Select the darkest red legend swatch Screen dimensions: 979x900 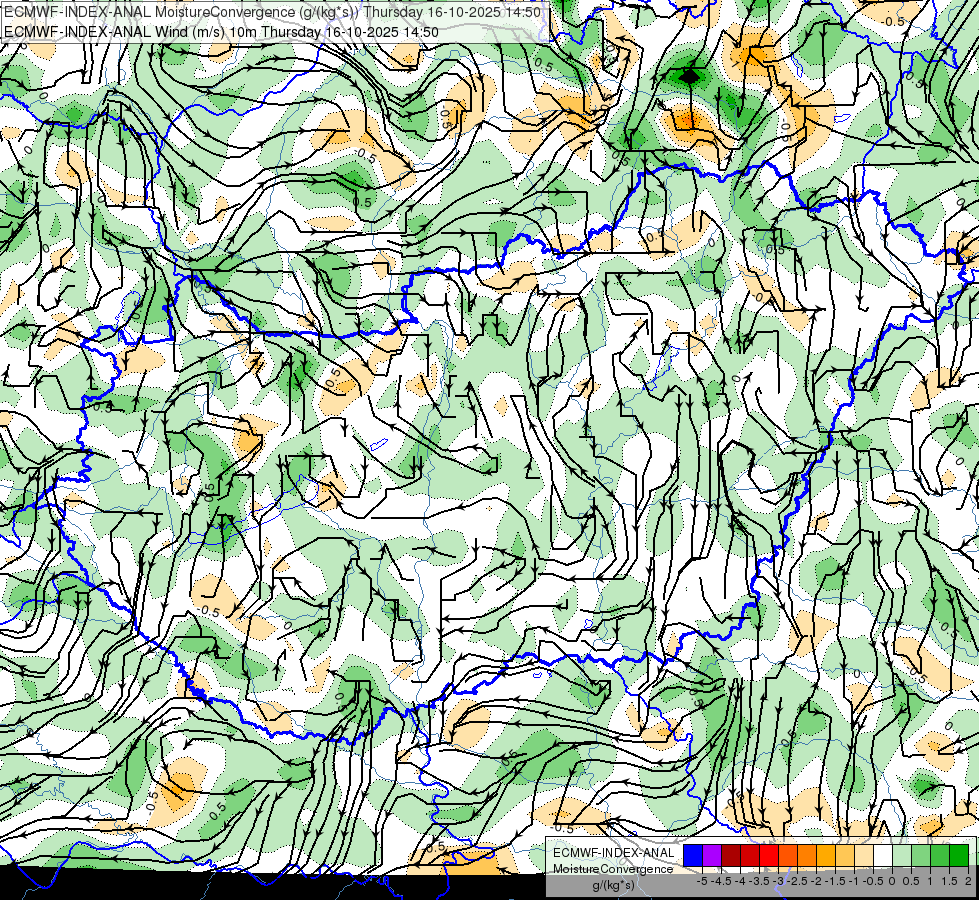point(731,855)
